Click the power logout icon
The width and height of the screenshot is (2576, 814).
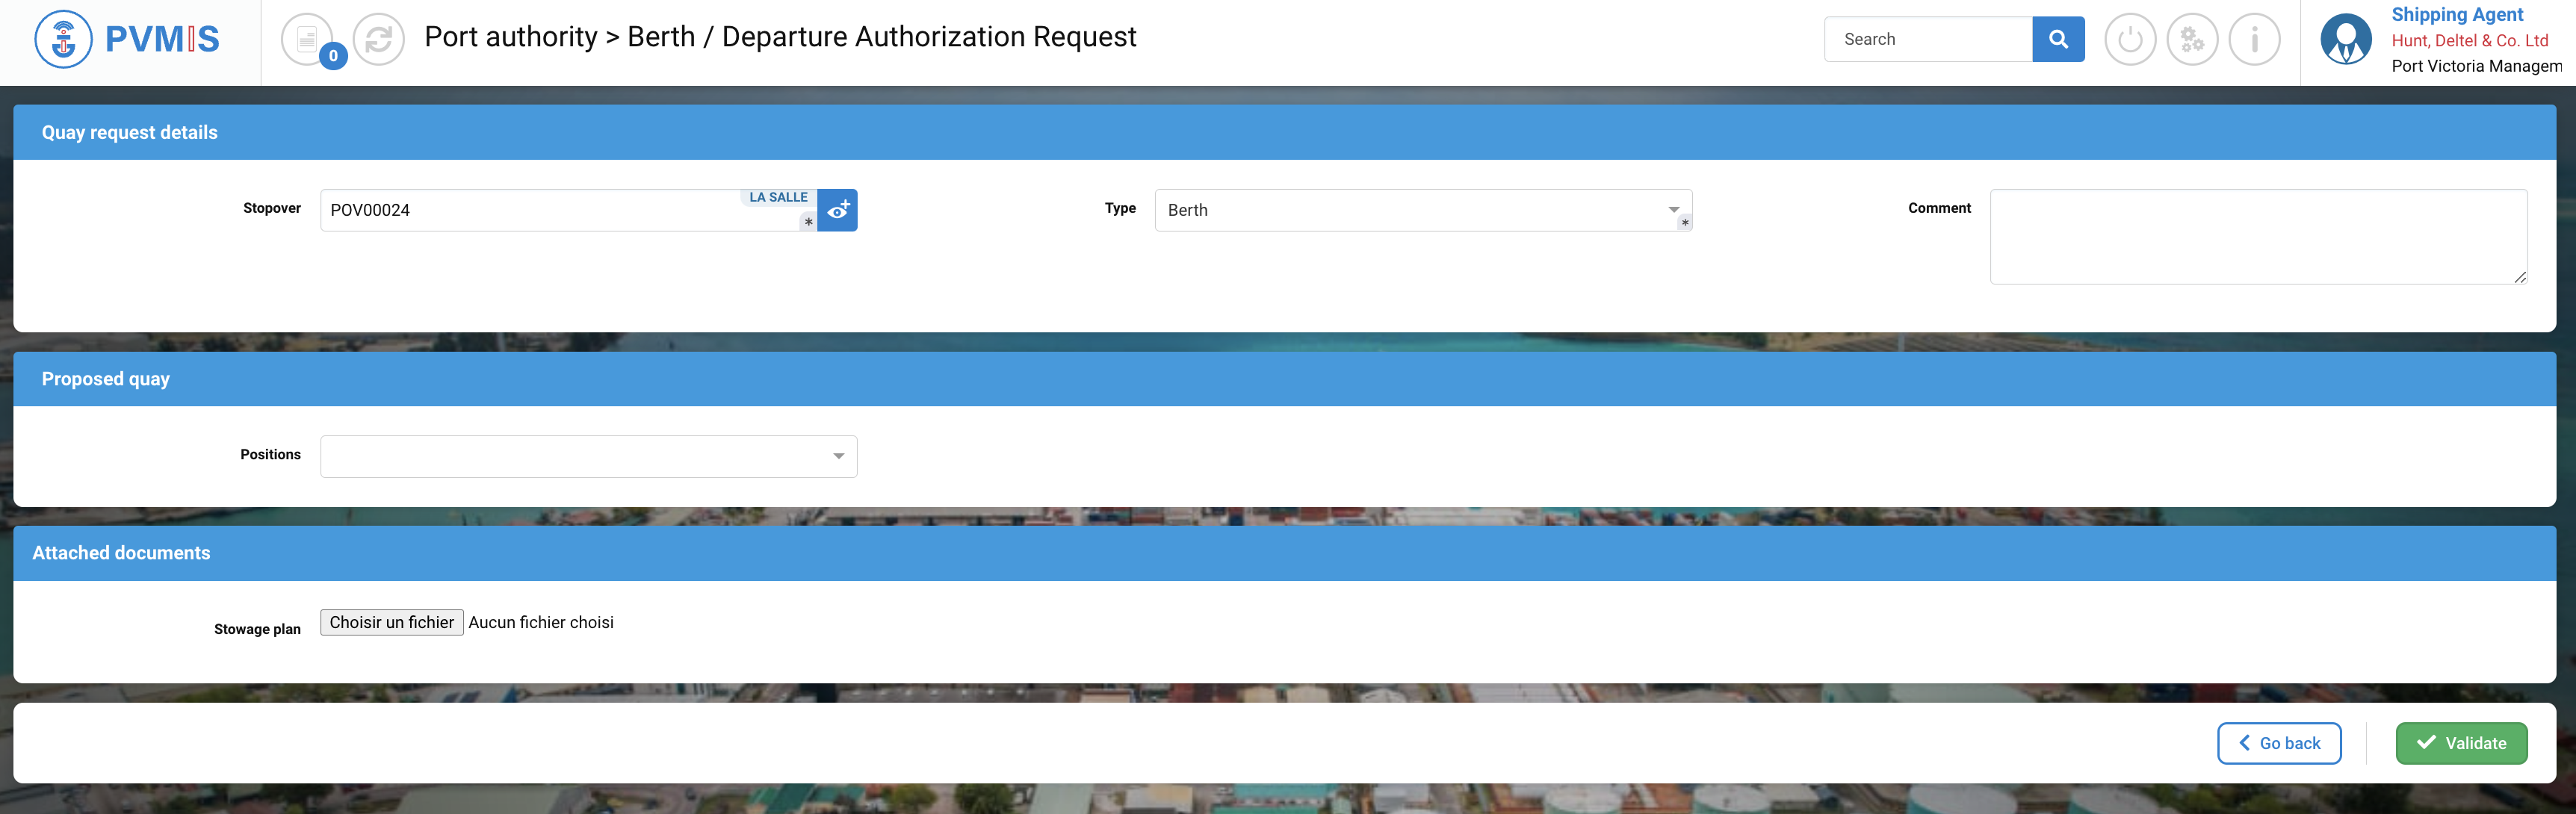coord(2129,39)
